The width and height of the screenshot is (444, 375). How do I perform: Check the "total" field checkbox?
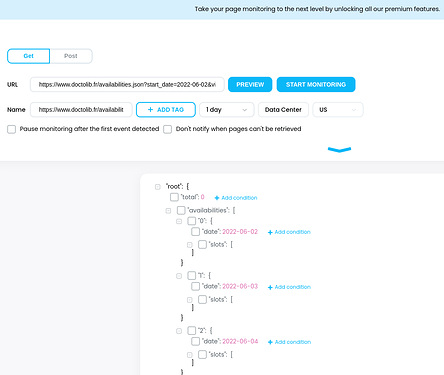point(174,197)
